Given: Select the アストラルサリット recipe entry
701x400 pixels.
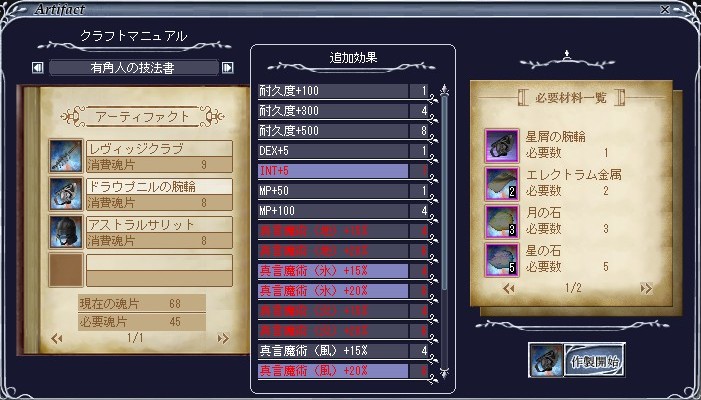Looking at the screenshot, I should 159,232.
